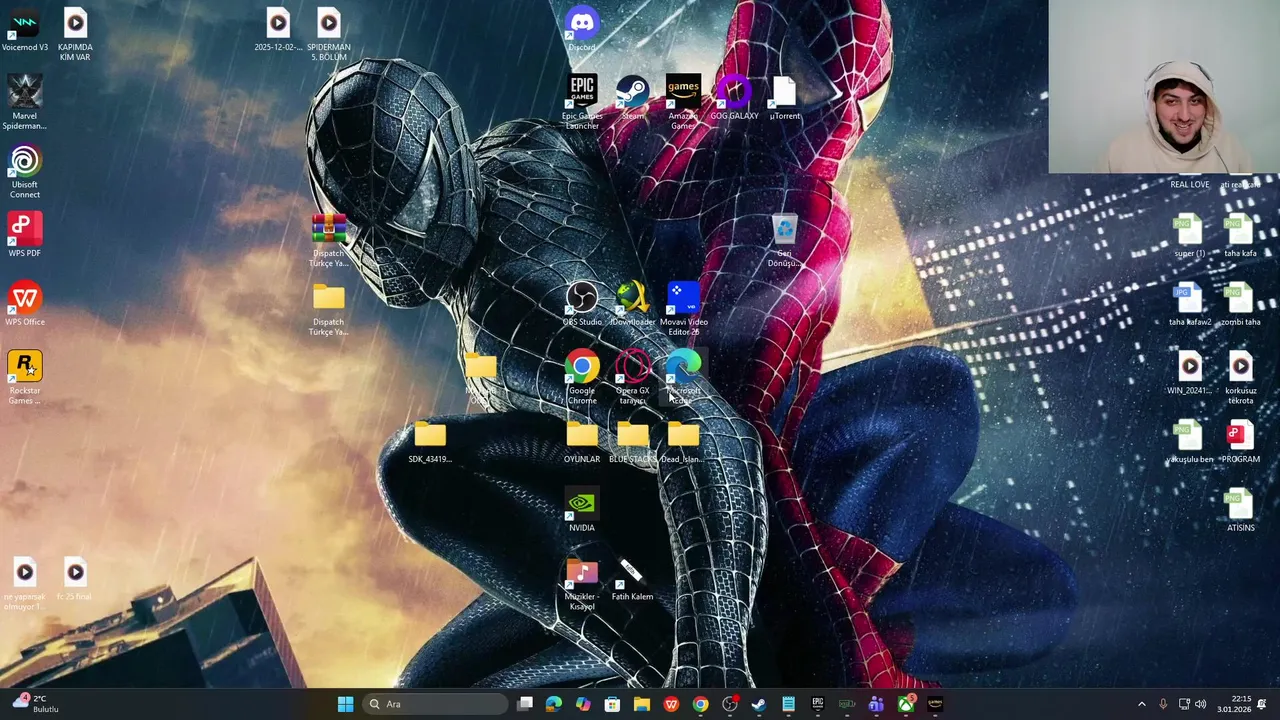Open the Fatih Kalem shortcut
1280x720 pixels.
point(632,579)
